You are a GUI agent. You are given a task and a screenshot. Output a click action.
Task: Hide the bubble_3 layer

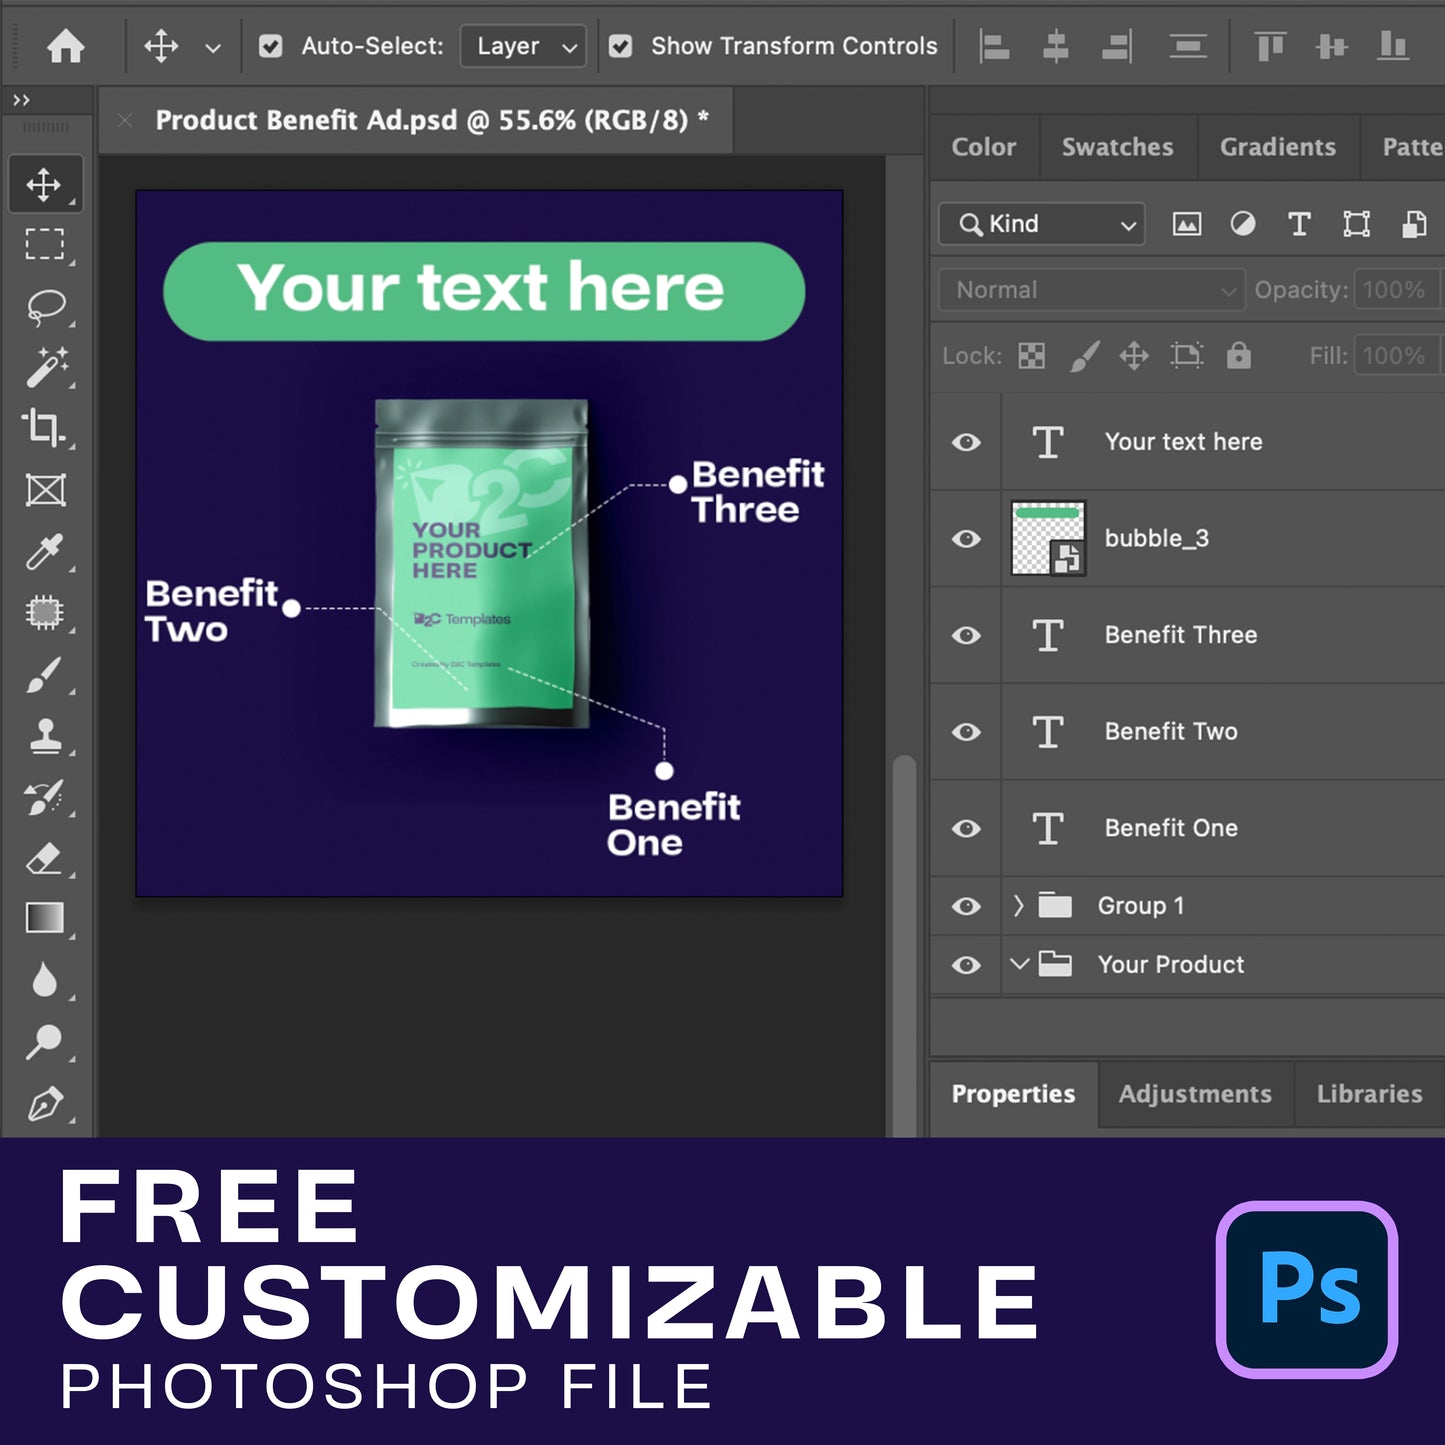[x=966, y=539]
